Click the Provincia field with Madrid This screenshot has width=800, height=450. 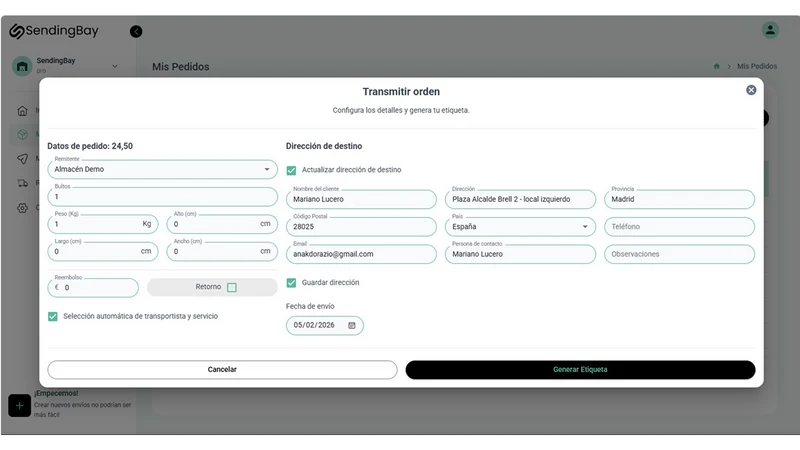[x=679, y=199]
